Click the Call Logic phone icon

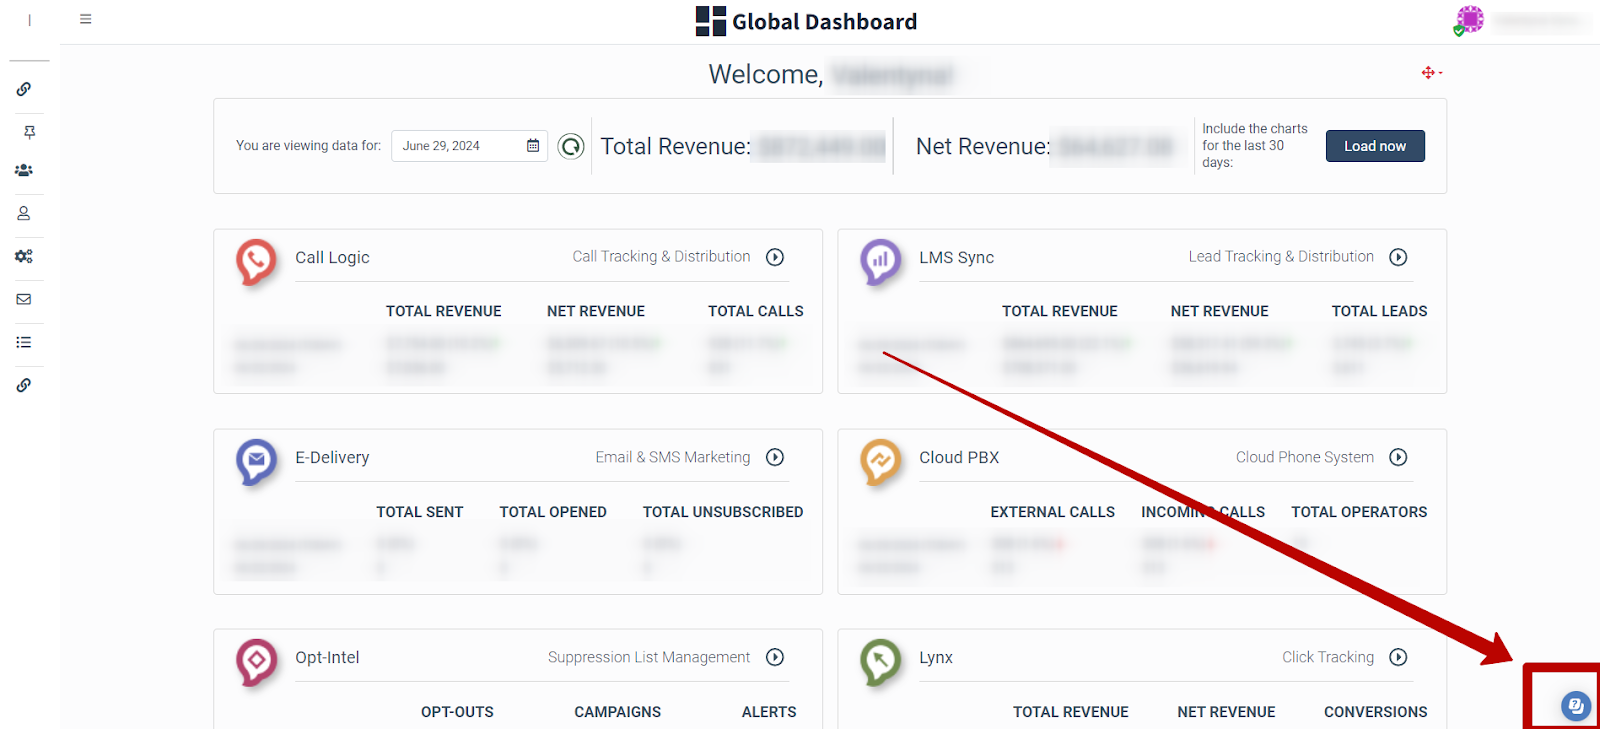pos(256,261)
